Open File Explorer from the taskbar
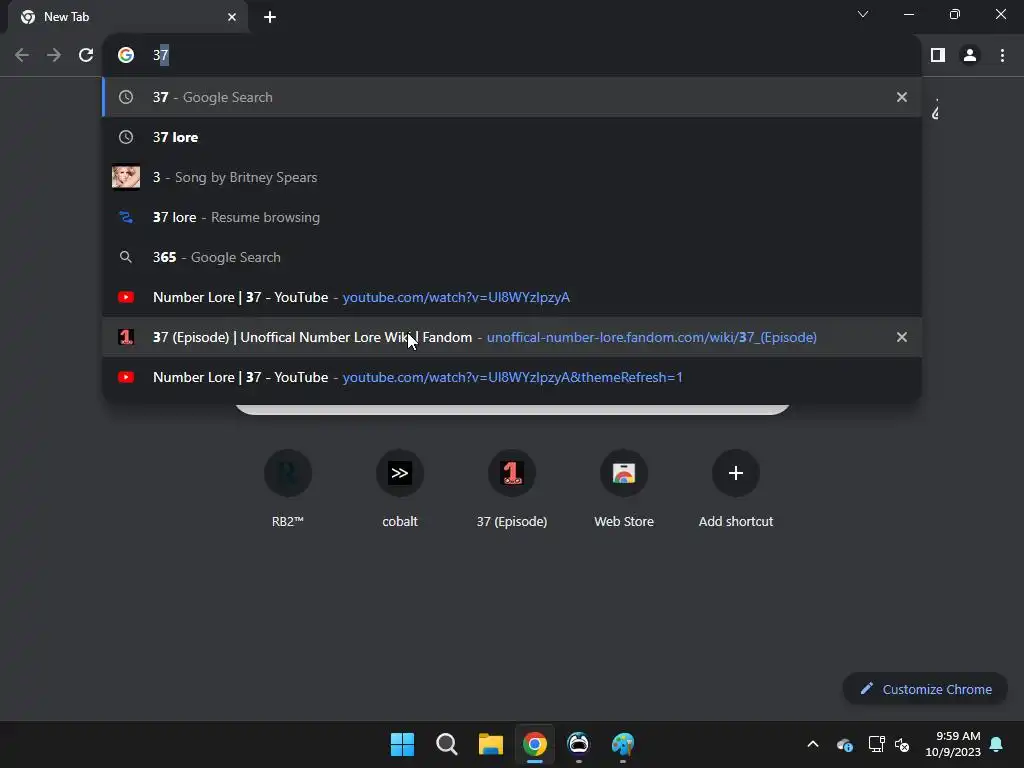1024x768 pixels. click(490, 744)
